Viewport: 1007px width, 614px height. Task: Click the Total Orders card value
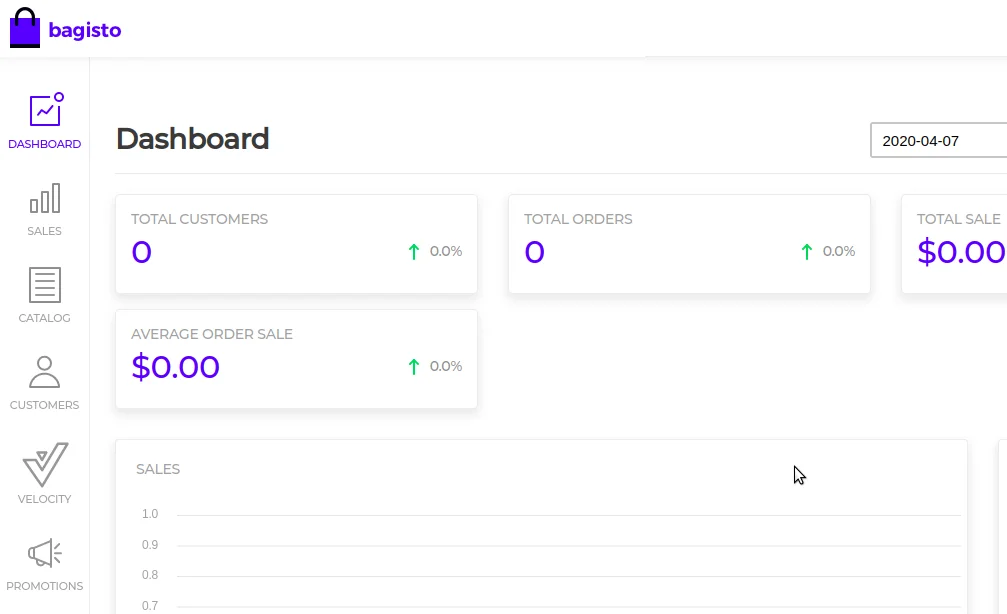click(x=534, y=252)
